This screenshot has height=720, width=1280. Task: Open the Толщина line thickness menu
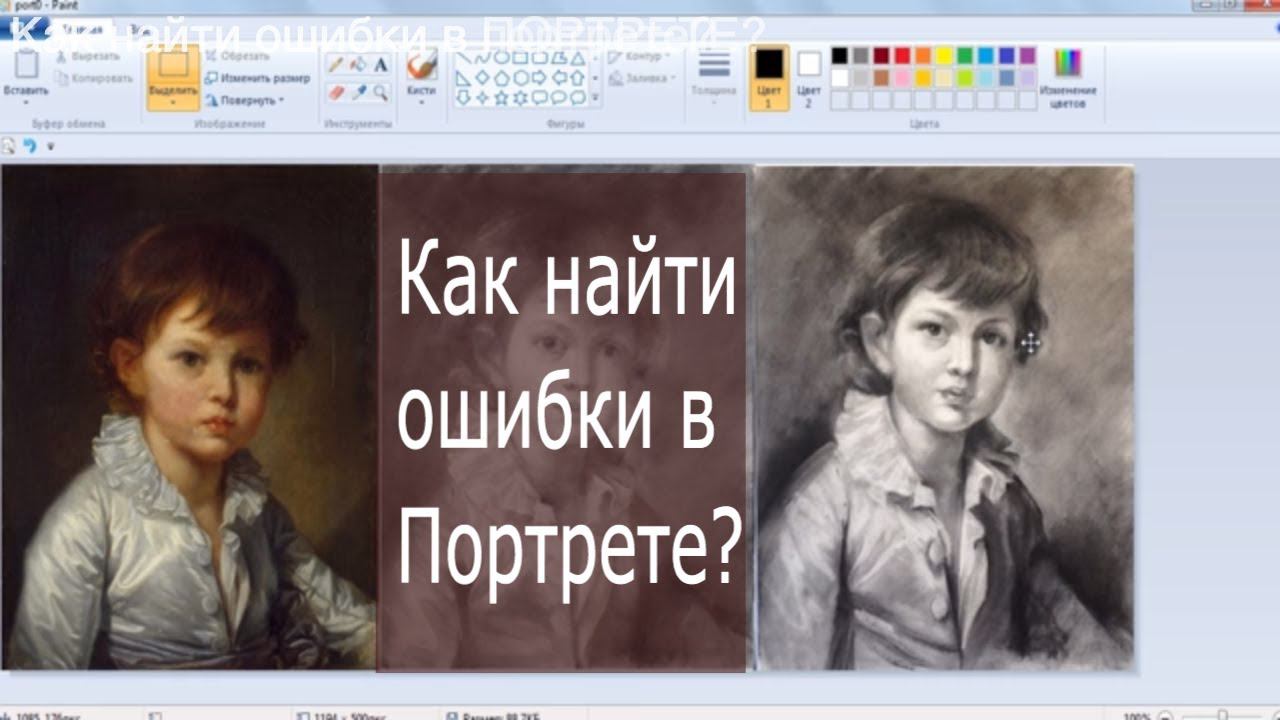[713, 76]
